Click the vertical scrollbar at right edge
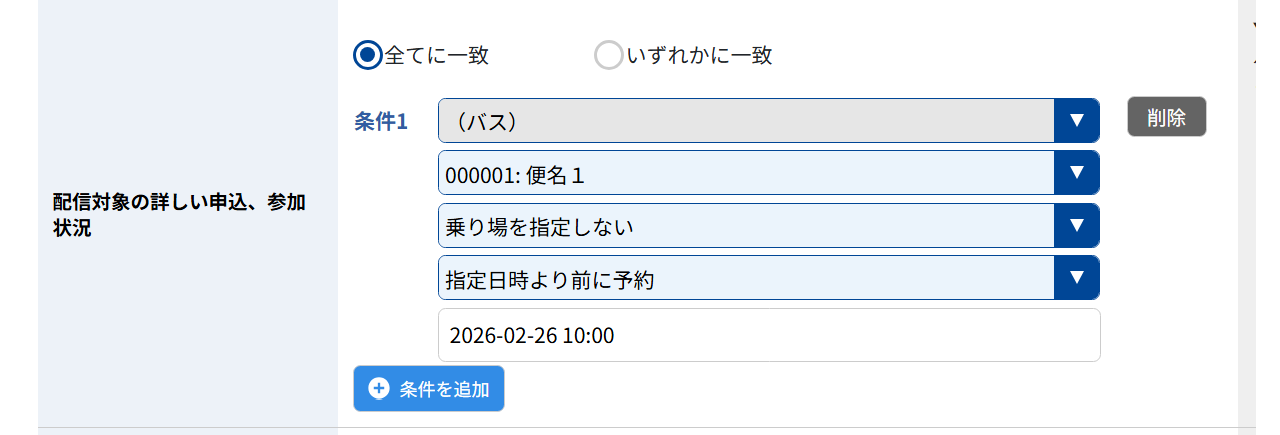This screenshot has width=1280, height=435. tap(1246, 217)
